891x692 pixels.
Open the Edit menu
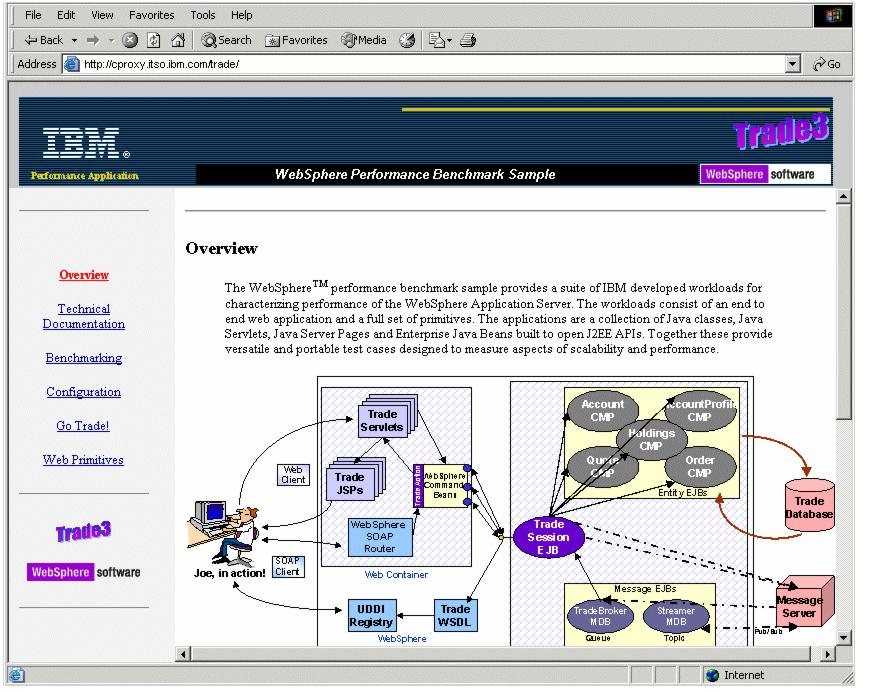point(66,15)
